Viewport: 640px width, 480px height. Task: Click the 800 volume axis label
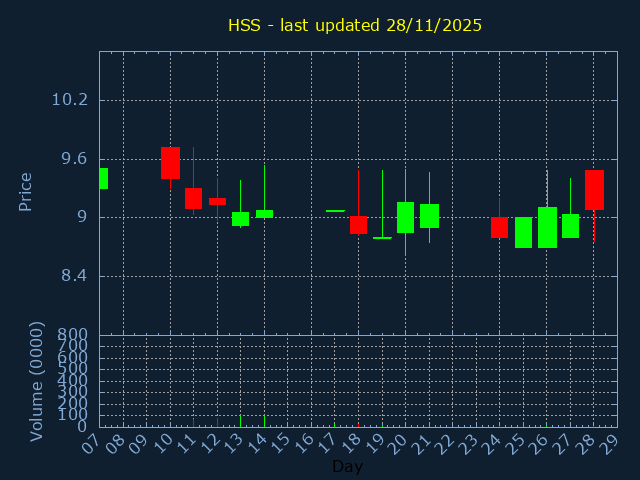click(74, 334)
